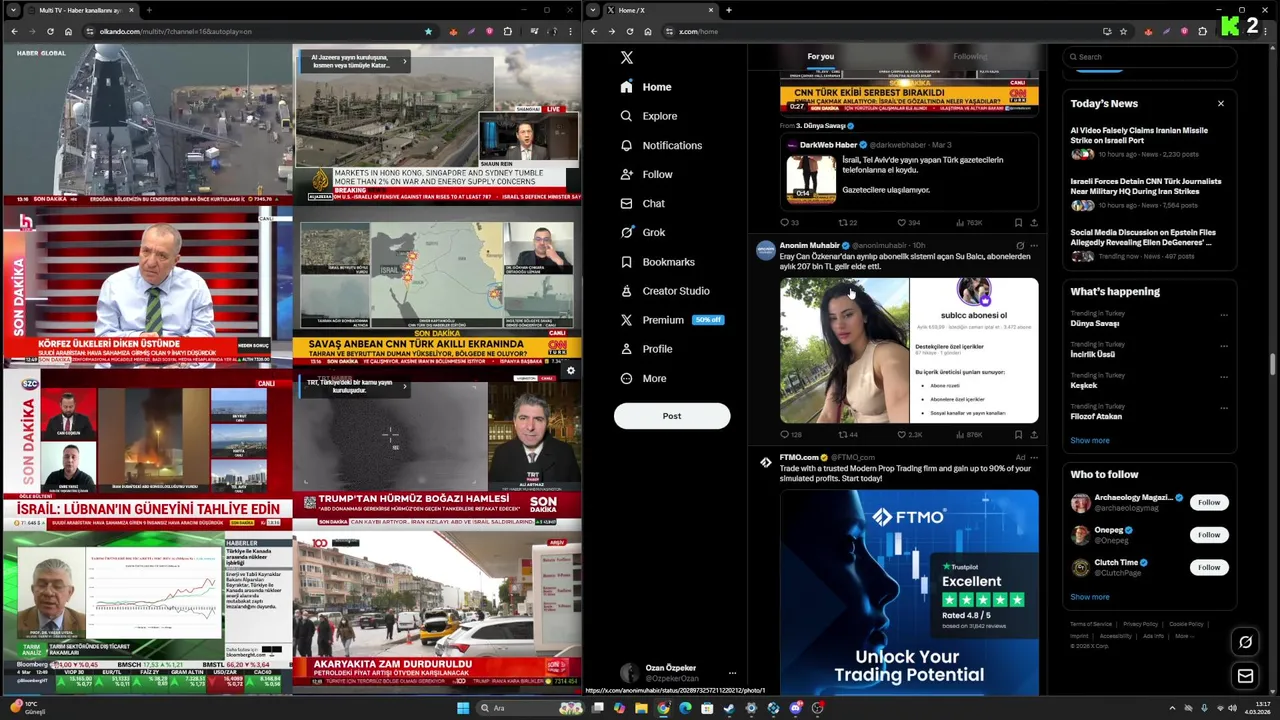Open the messages floating button
This screenshot has width=1280, height=720.
pos(1245,676)
